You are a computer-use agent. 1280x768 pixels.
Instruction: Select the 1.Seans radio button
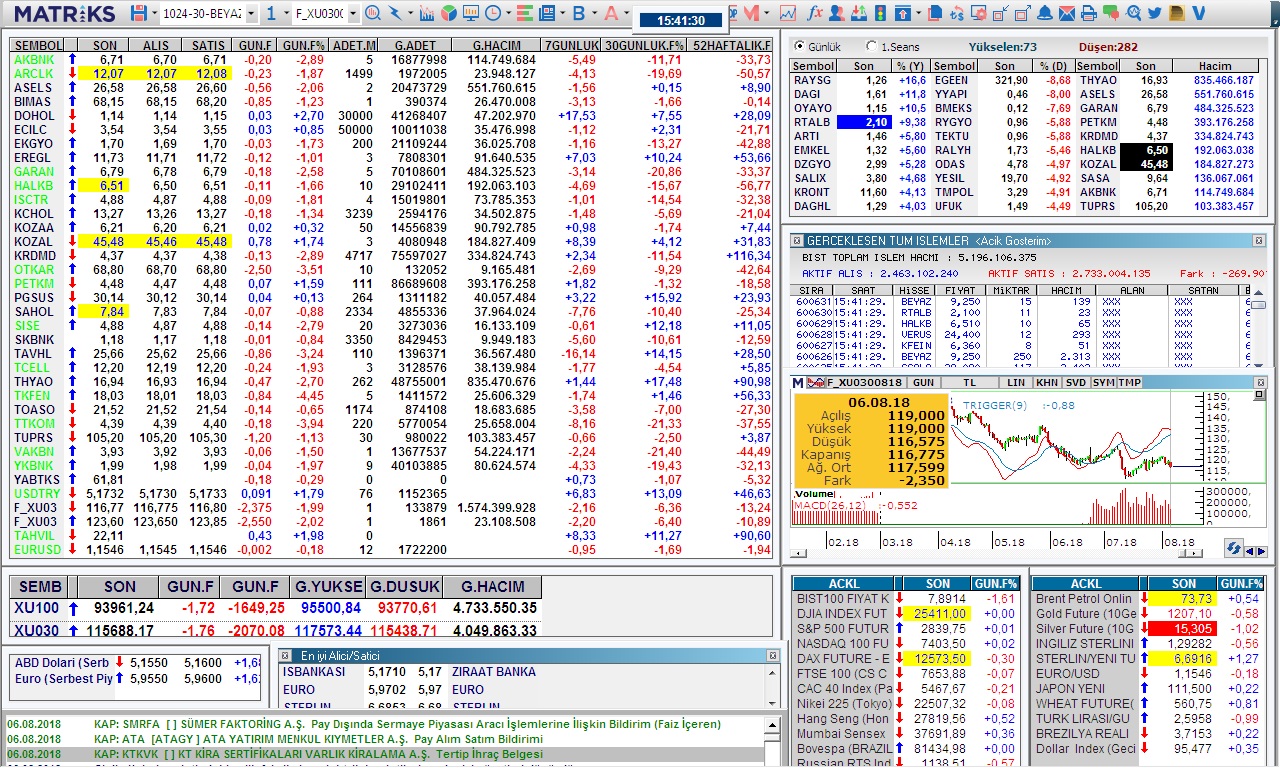click(871, 47)
